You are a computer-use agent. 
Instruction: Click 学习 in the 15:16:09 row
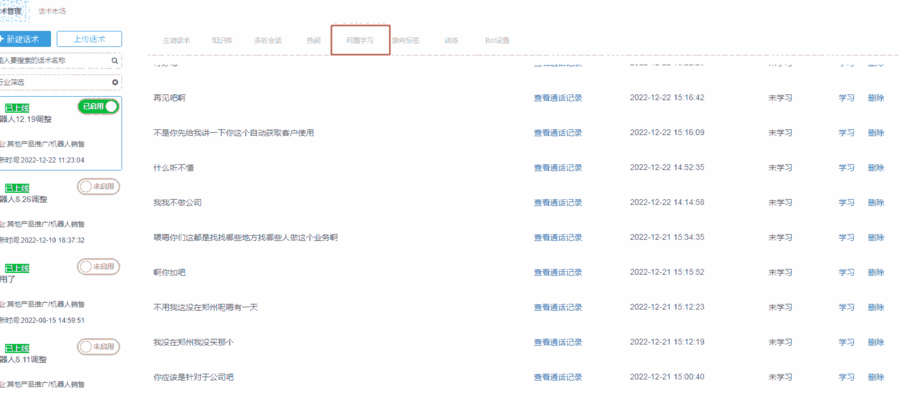tap(847, 133)
